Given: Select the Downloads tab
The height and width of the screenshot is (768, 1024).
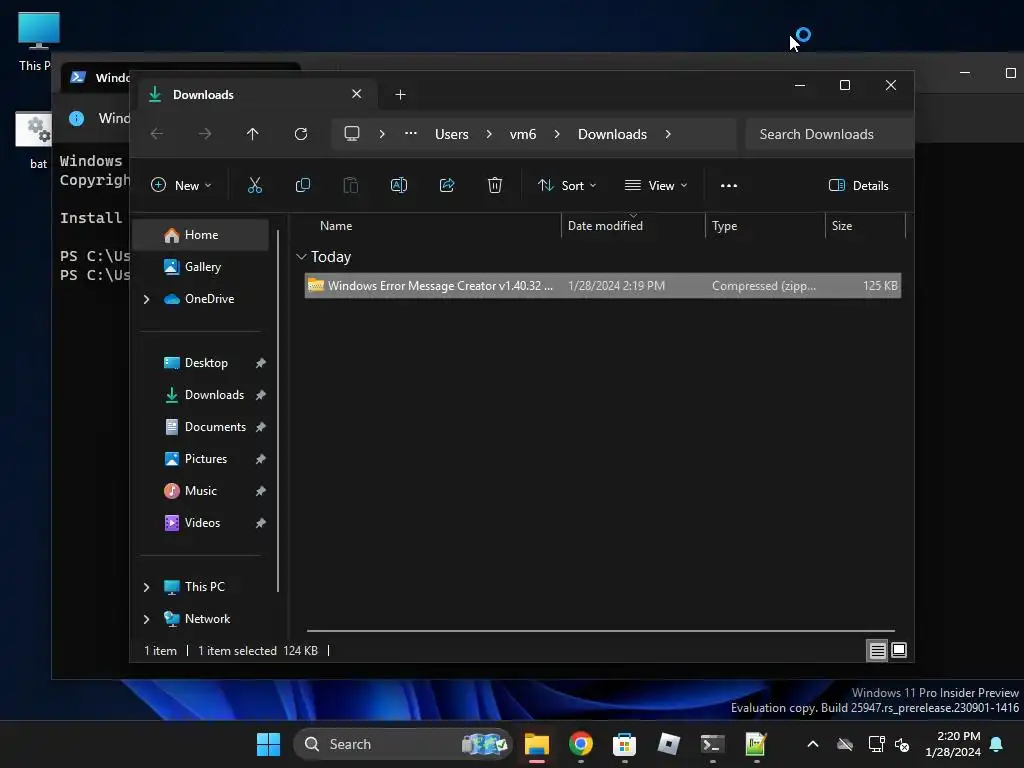Looking at the screenshot, I should coord(255,95).
